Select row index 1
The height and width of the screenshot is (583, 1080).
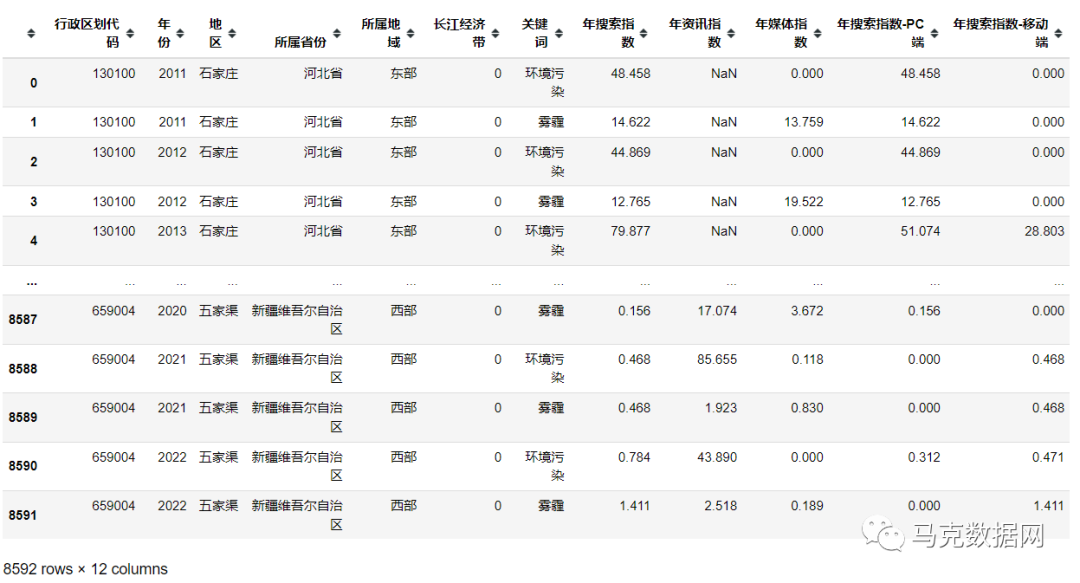[x=33, y=122]
